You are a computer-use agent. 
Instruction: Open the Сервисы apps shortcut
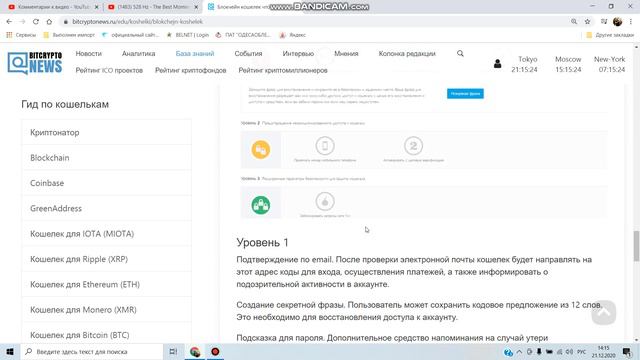[x=21, y=35]
